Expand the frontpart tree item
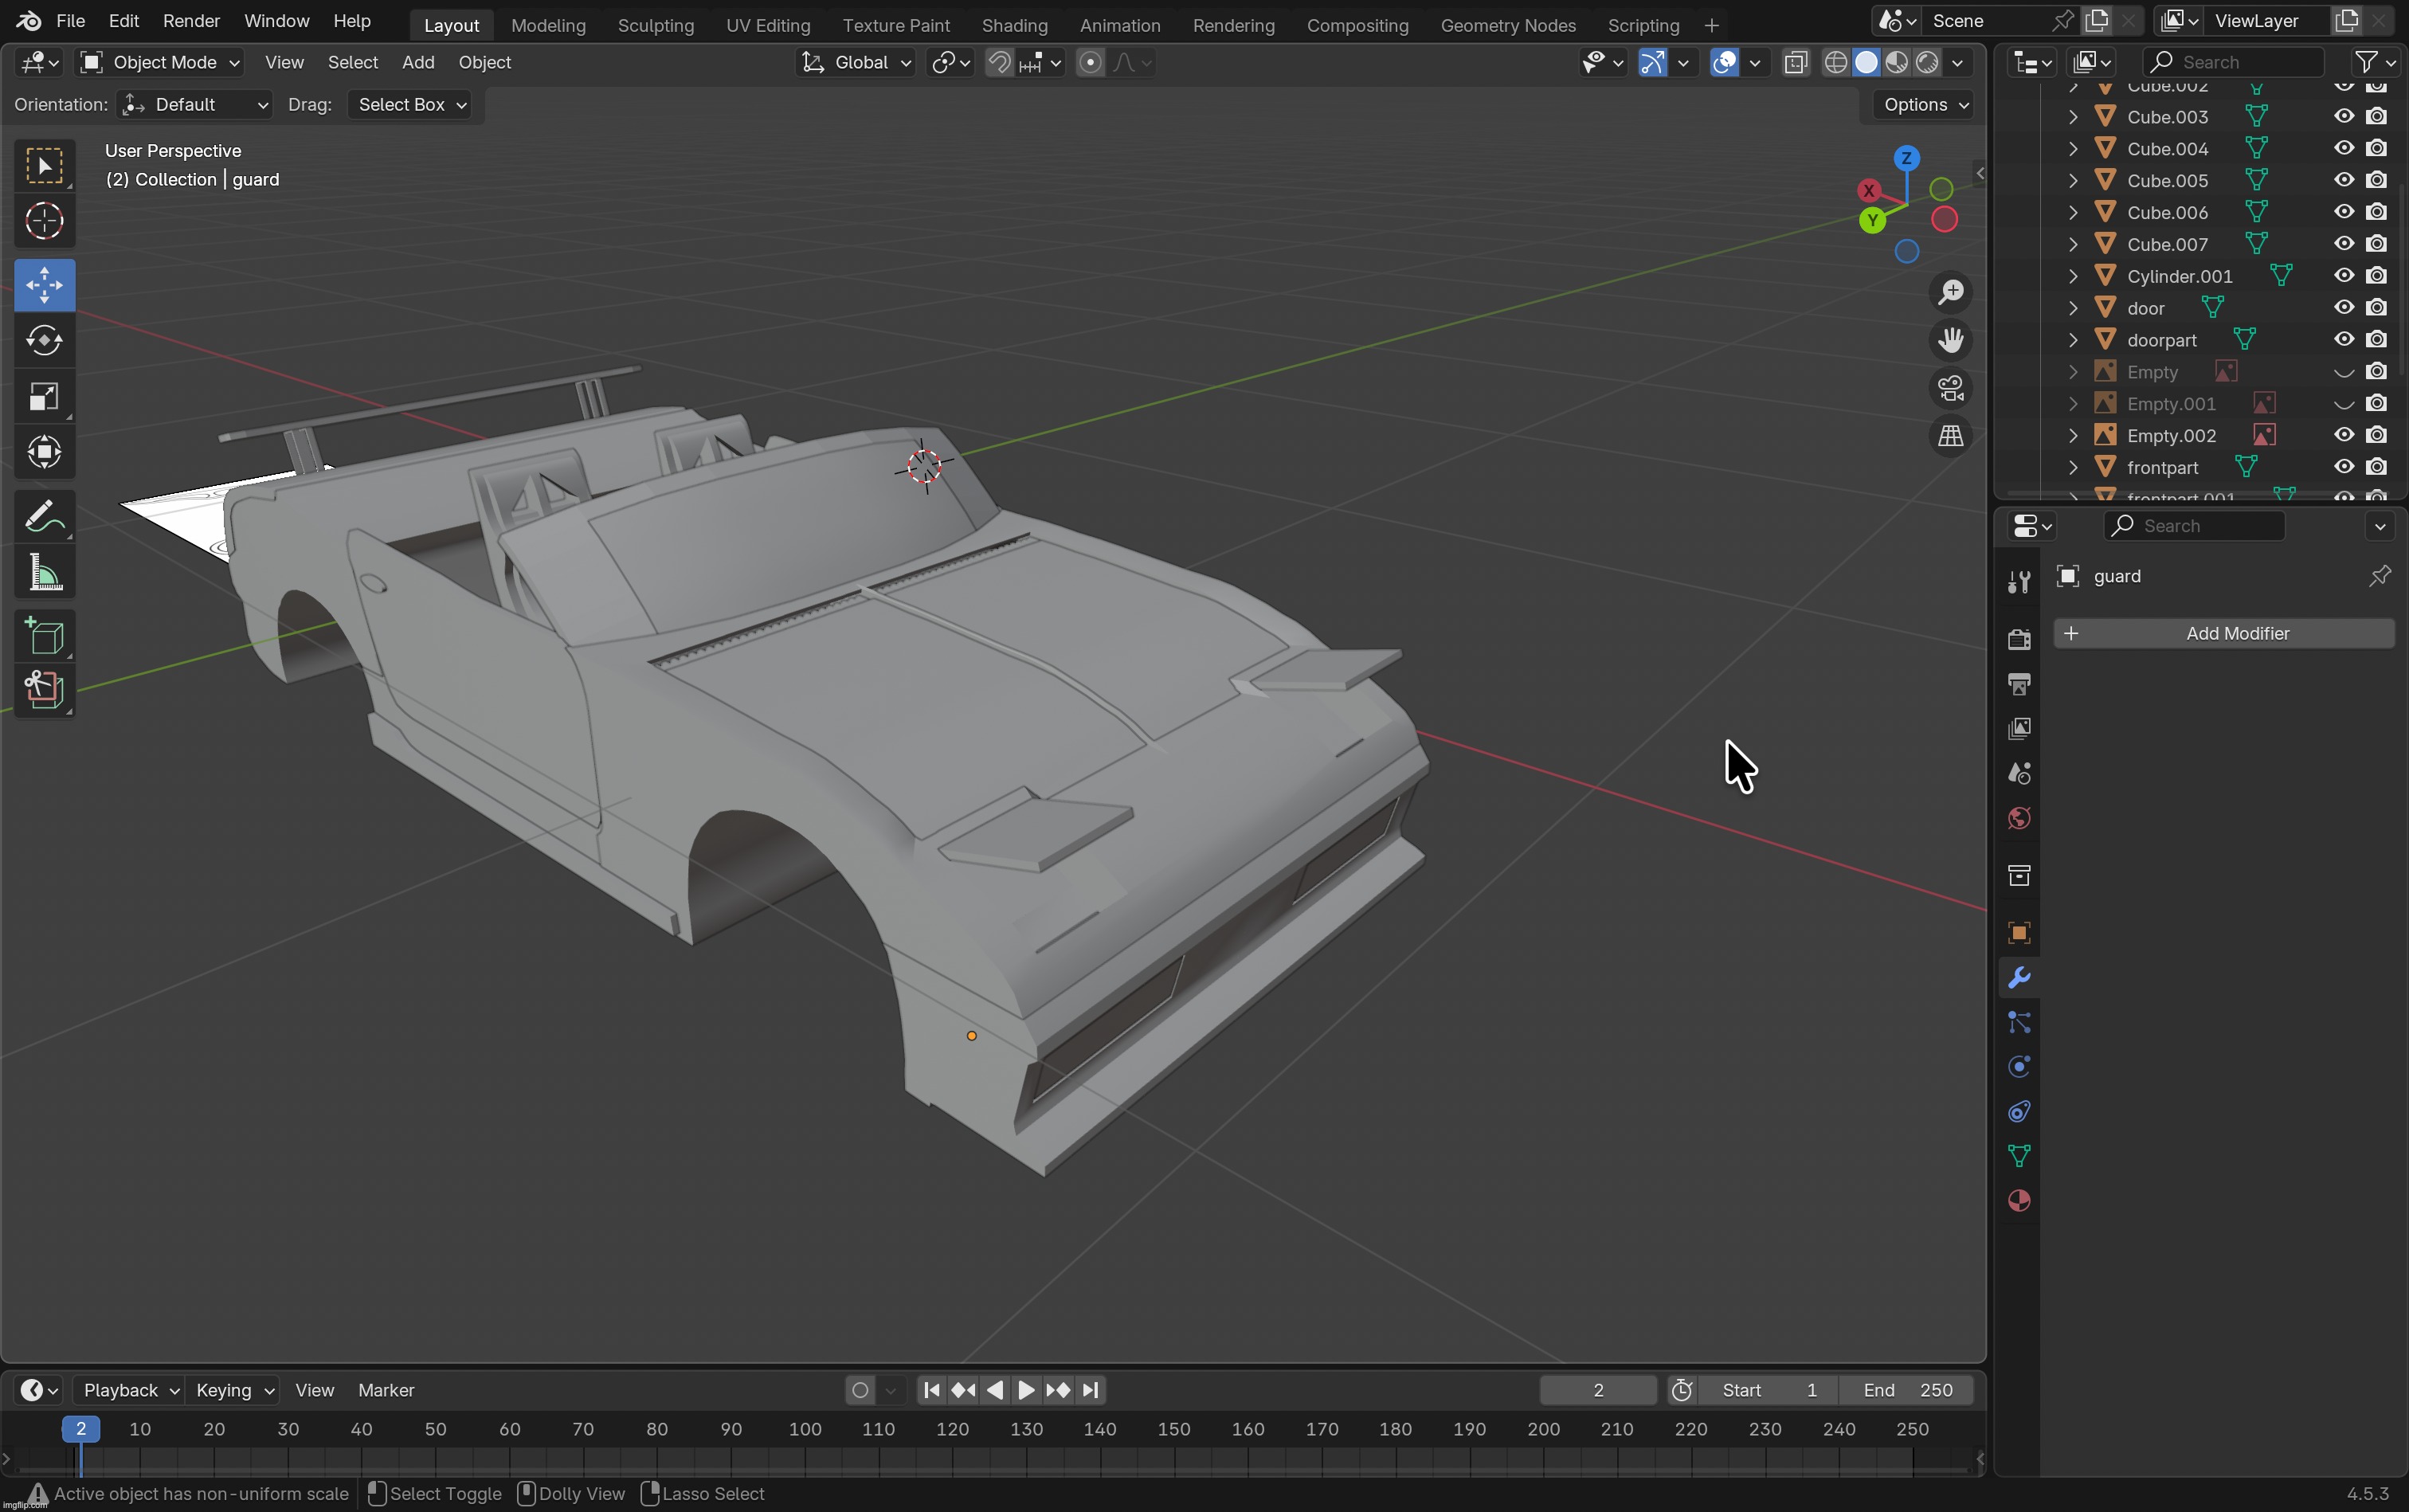Screen dimensions: 2409x1512 (x=2073, y=467)
